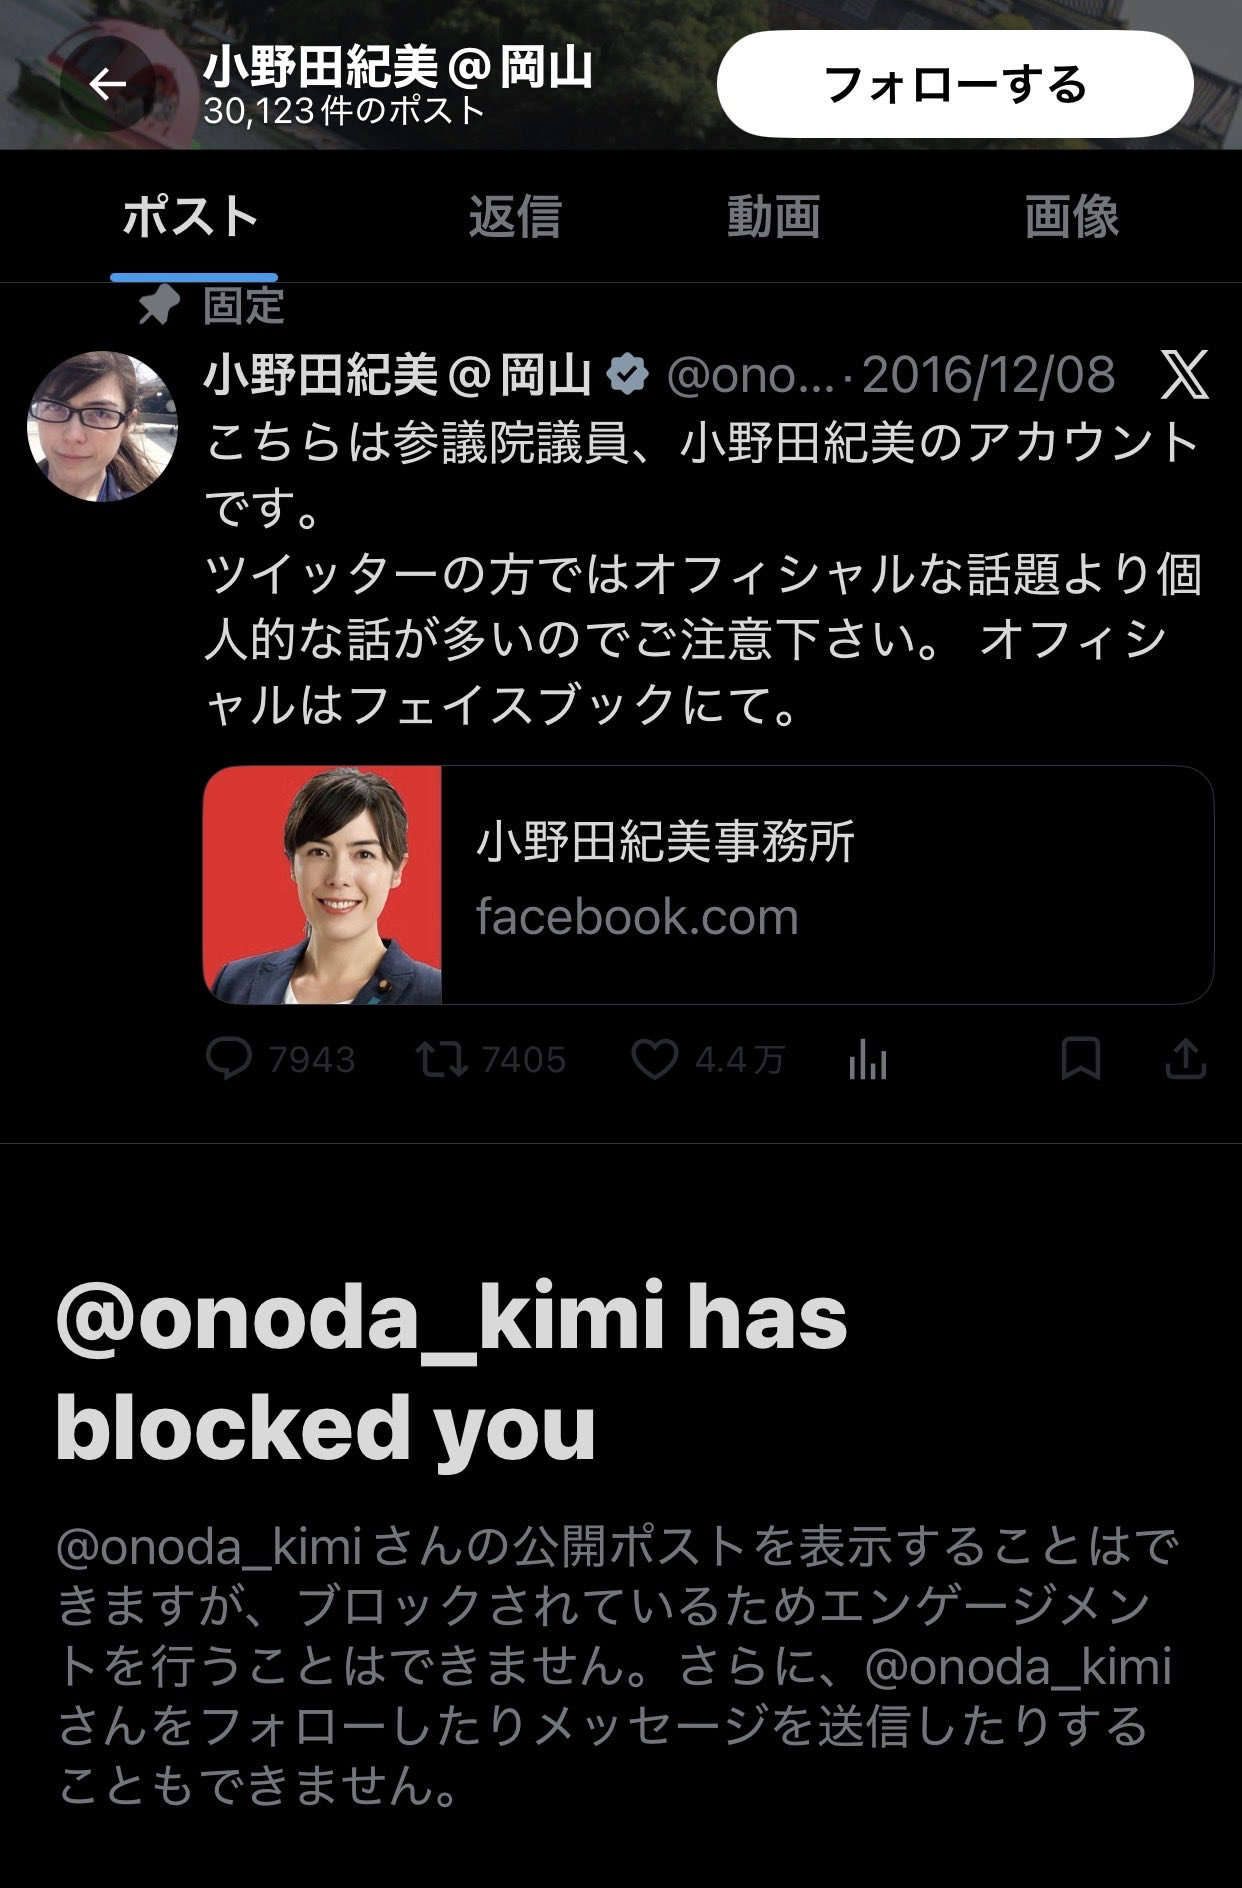Open the X logo icon on post

(x=1185, y=375)
